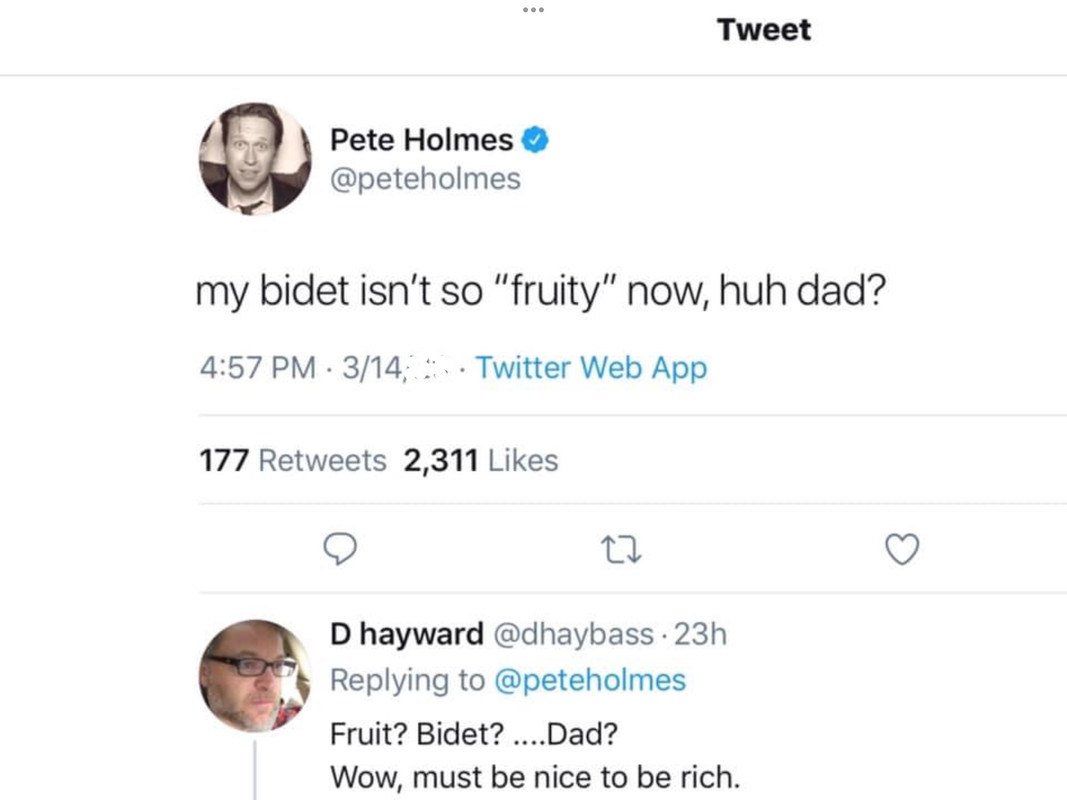
Task: Open the D hayward display name
Action: tap(407, 634)
